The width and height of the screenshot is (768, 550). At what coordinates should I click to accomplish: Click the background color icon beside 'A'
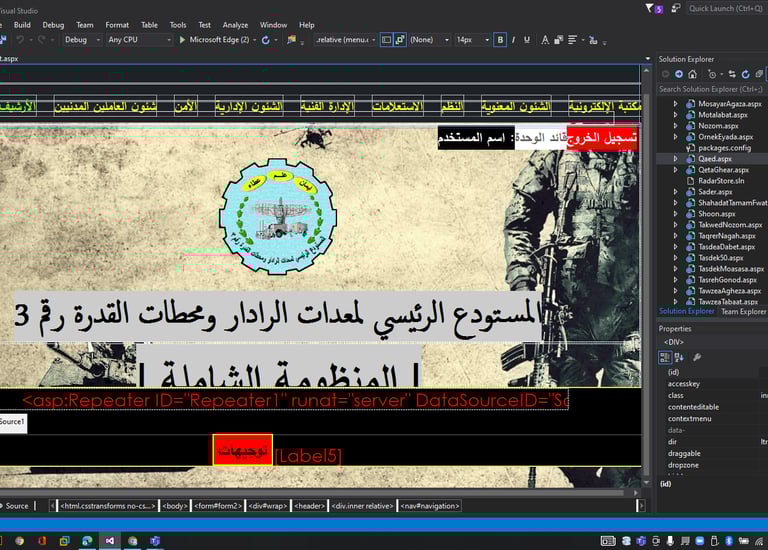[558, 40]
